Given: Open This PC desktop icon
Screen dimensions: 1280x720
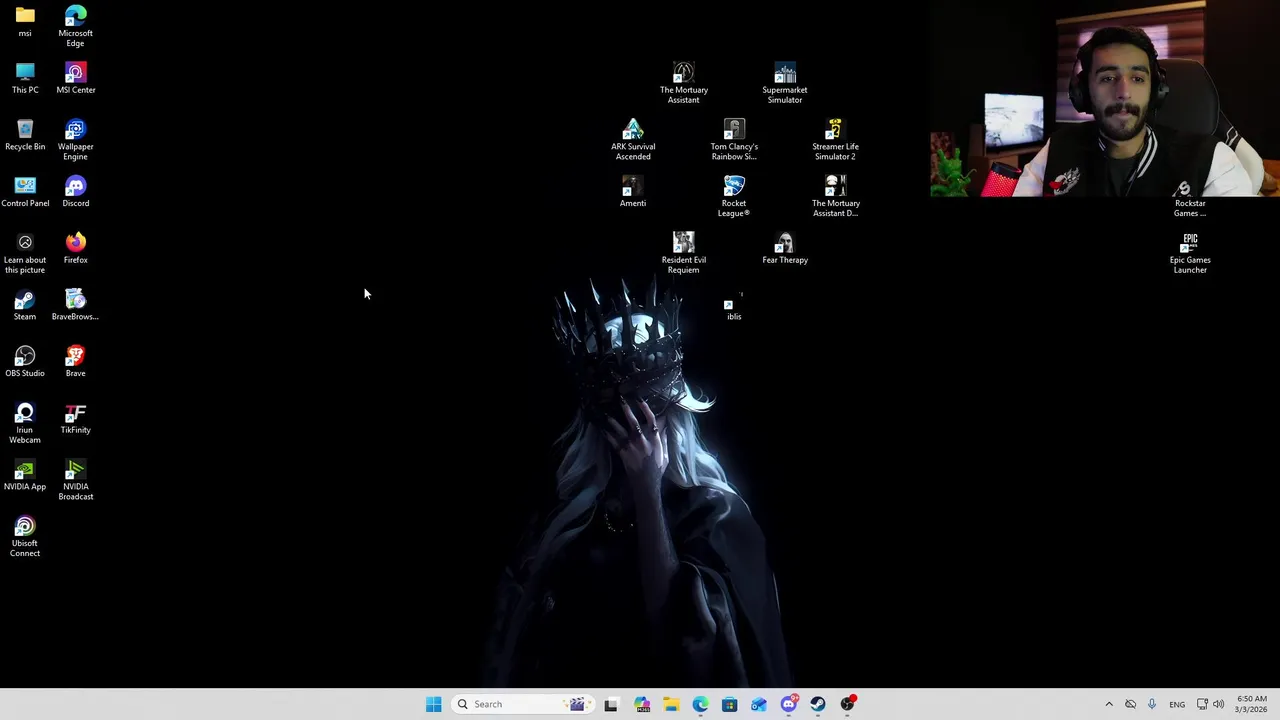Looking at the screenshot, I should click(x=25, y=78).
